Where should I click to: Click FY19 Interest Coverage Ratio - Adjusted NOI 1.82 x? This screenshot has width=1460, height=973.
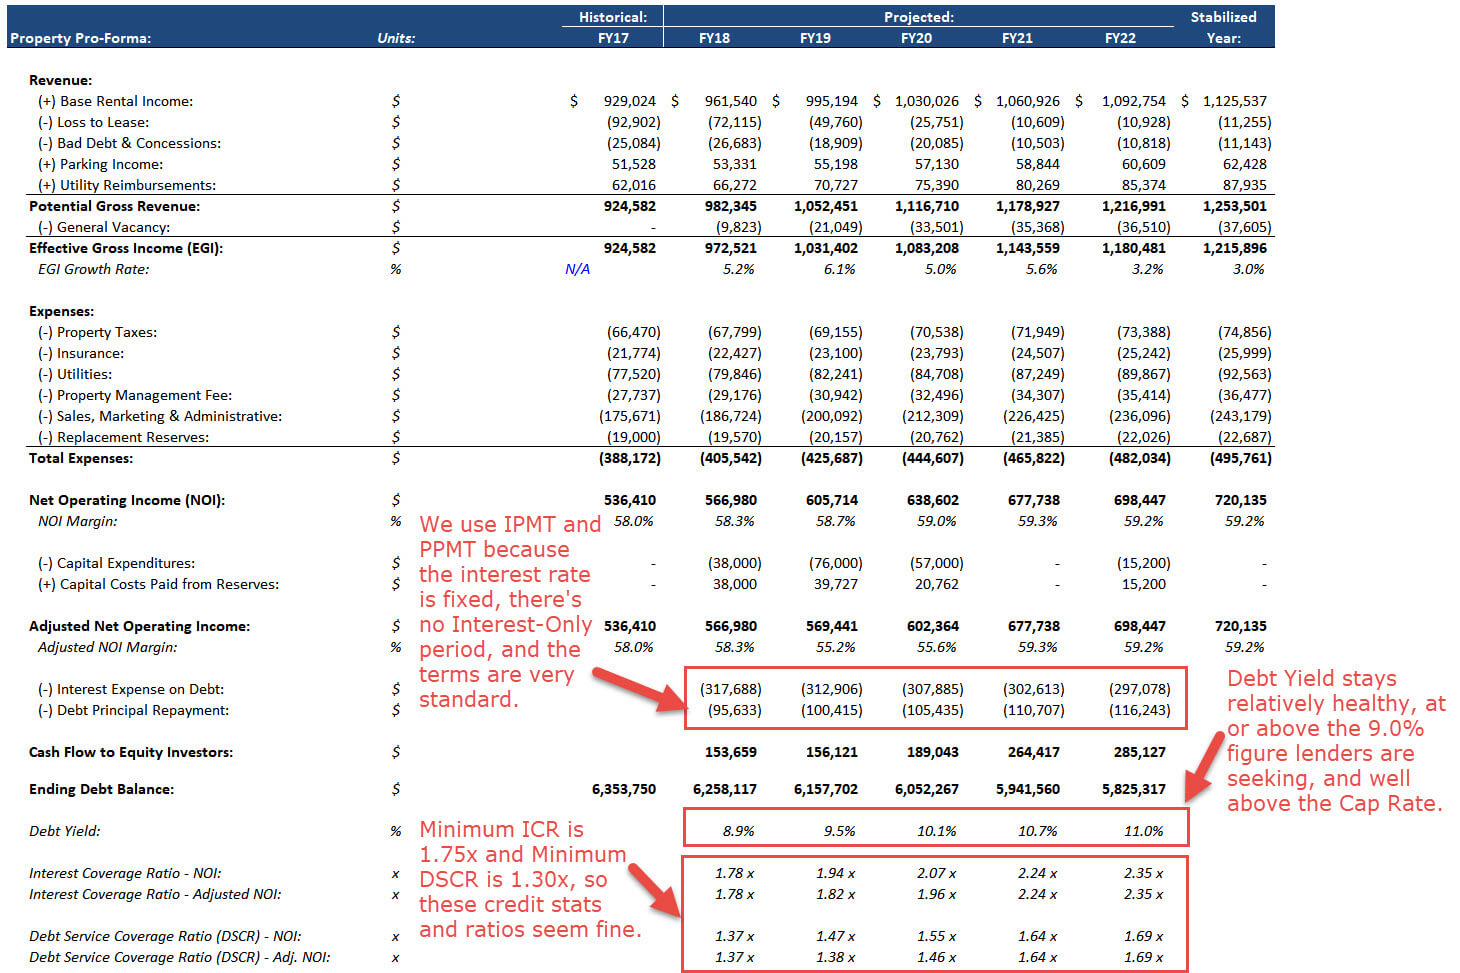click(835, 894)
